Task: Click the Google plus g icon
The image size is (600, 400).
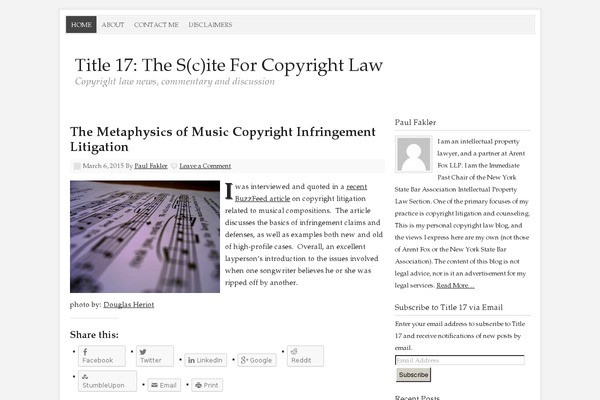Action: click(x=244, y=360)
